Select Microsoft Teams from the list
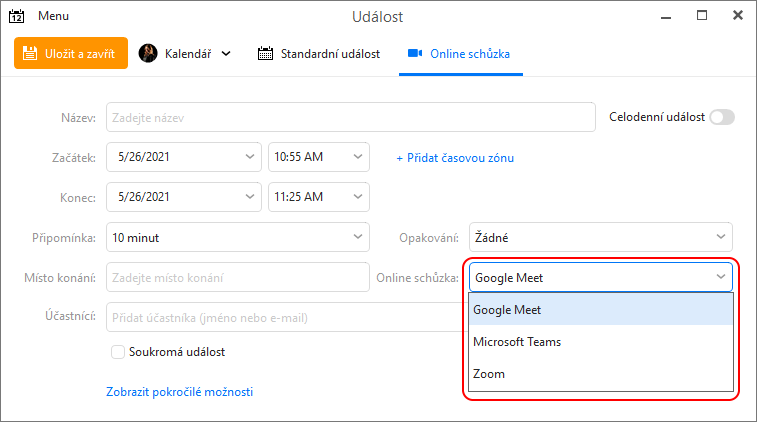The width and height of the screenshot is (757, 422). point(601,342)
